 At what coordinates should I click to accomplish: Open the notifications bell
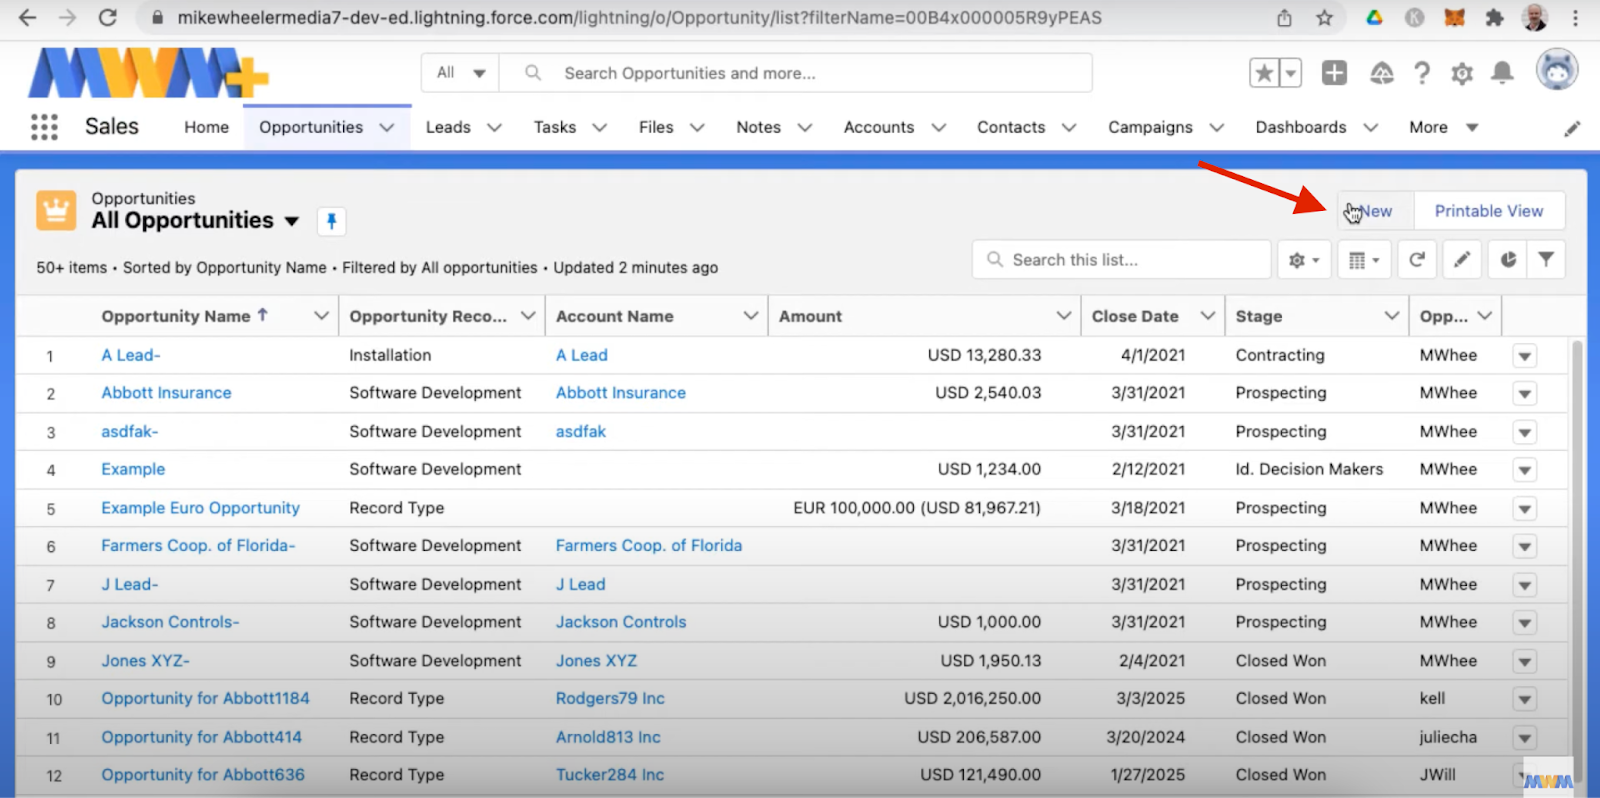tap(1502, 73)
